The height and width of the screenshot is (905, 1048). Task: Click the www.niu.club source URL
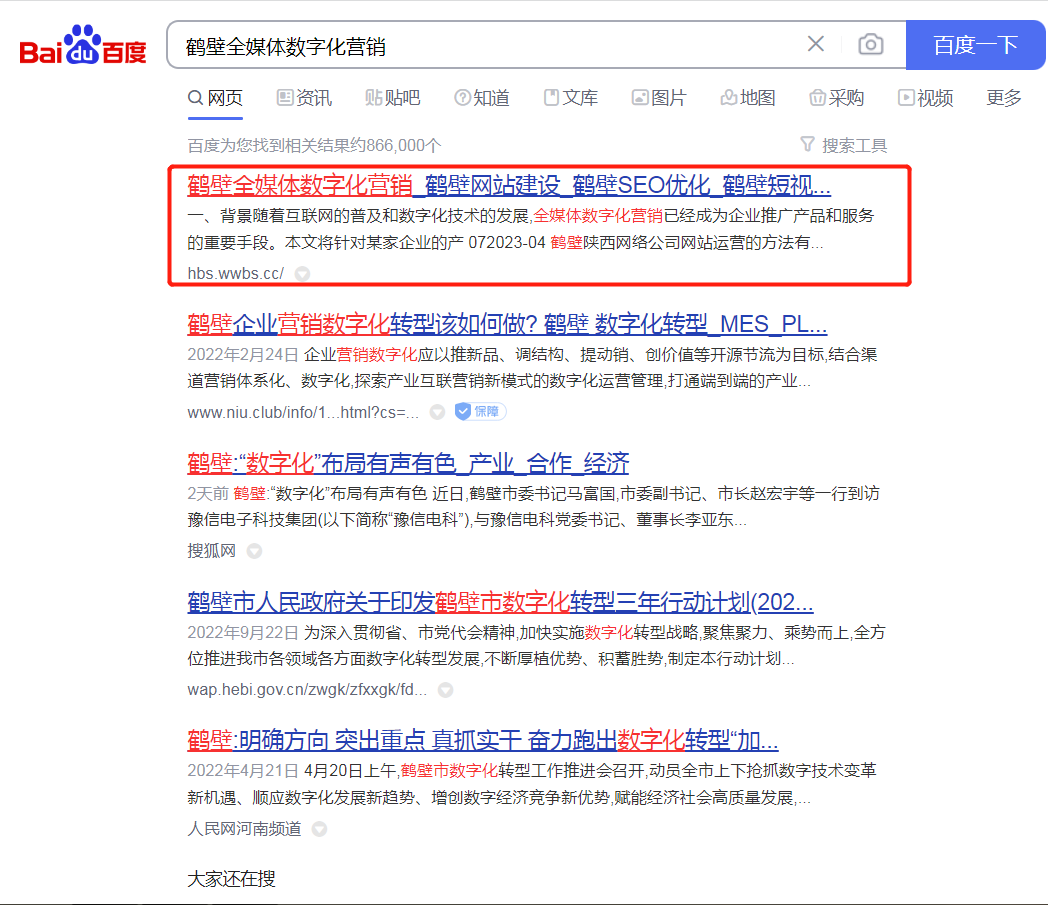point(303,412)
